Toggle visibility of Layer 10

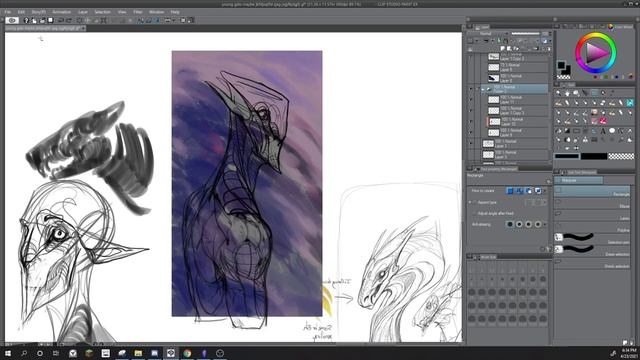[x=471, y=121]
